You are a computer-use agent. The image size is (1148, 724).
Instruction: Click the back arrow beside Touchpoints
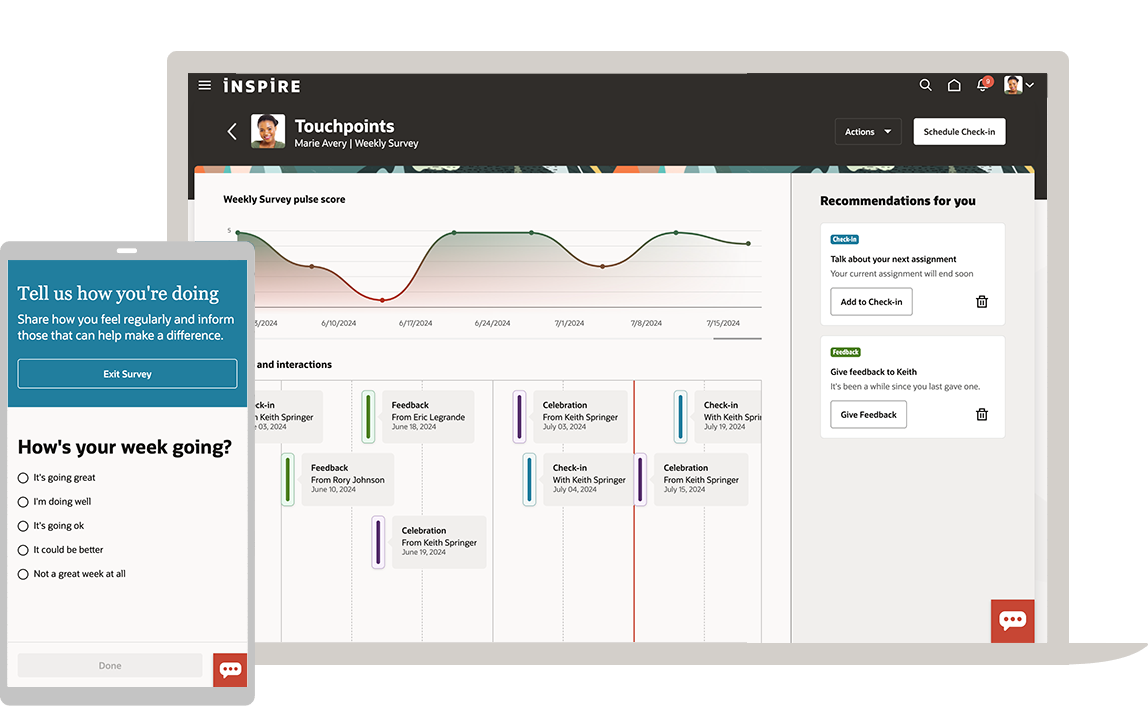click(232, 131)
